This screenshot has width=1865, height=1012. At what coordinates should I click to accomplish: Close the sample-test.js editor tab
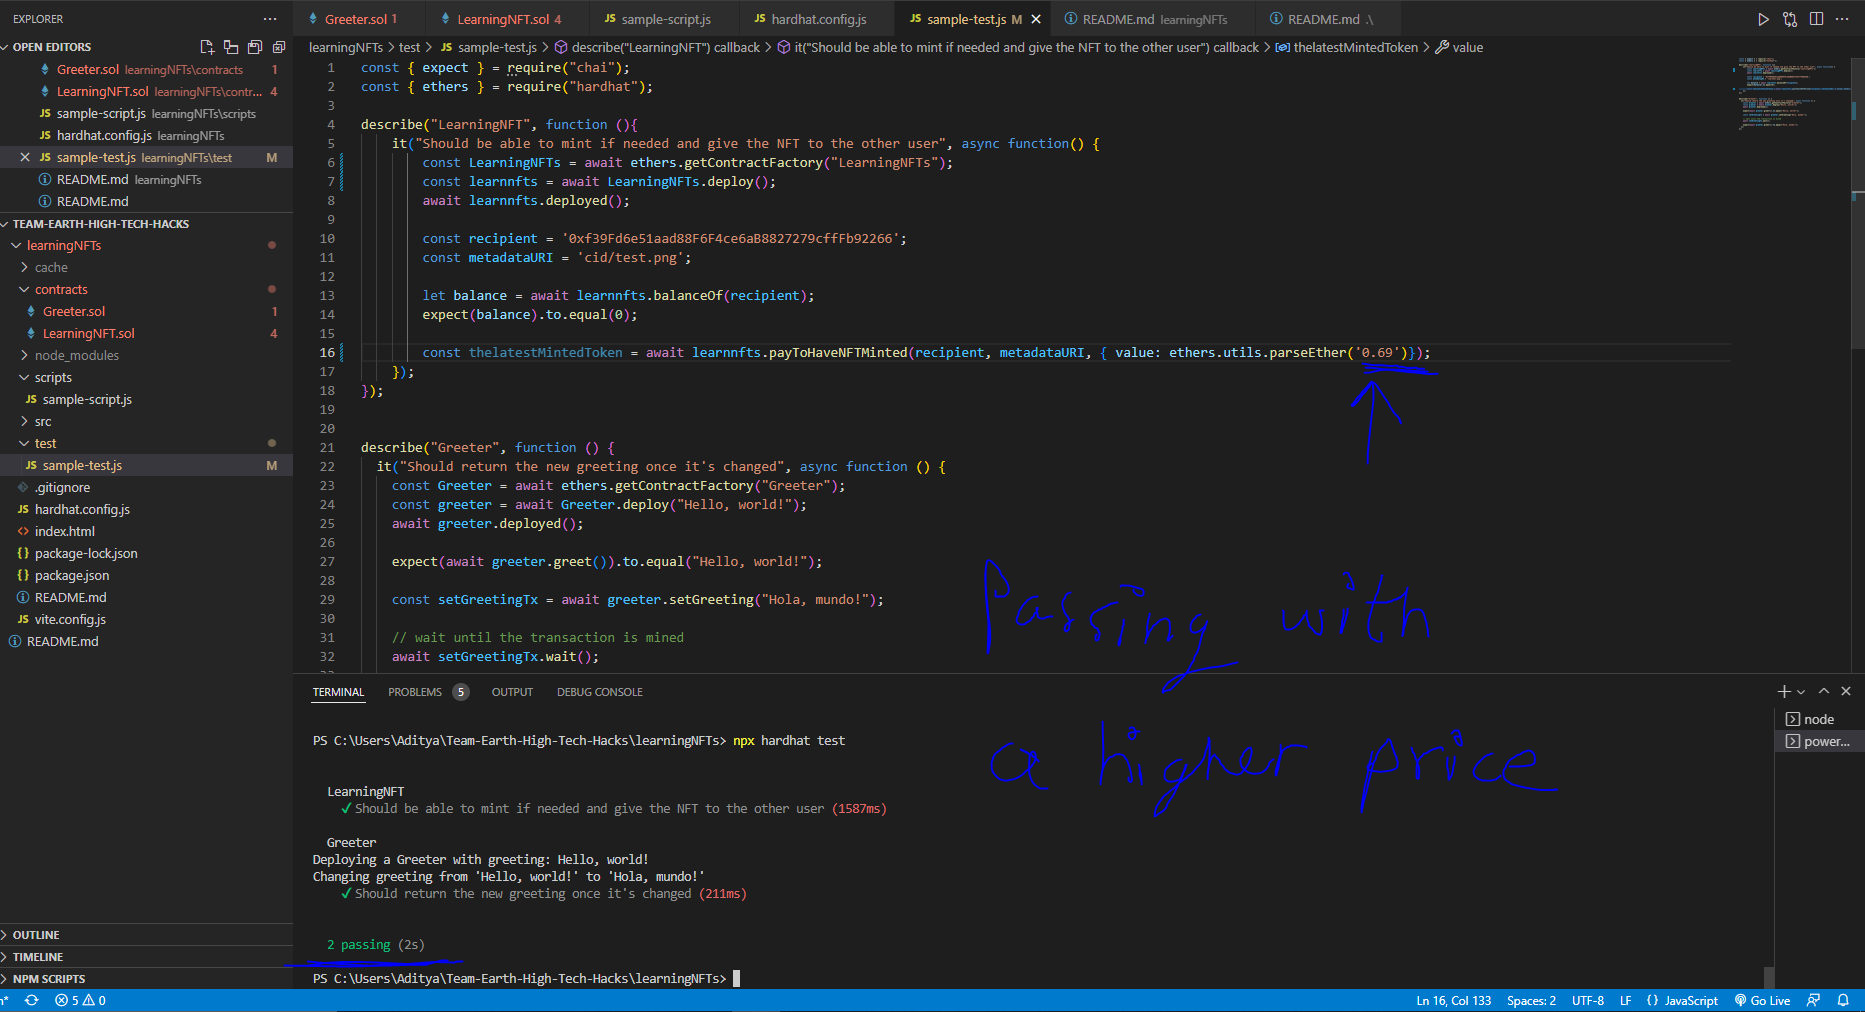[x=1036, y=19]
